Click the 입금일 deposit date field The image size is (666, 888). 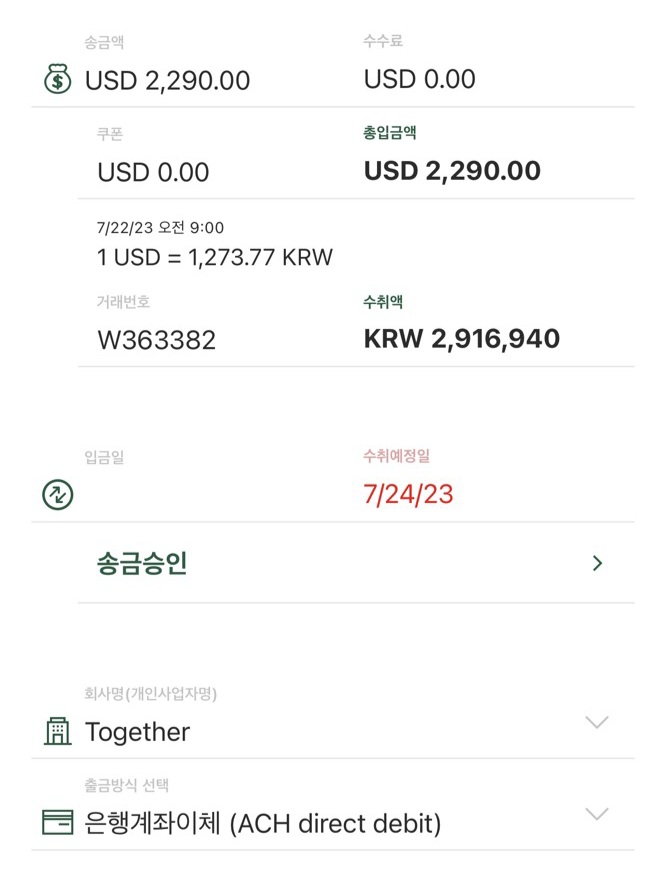click(x=104, y=458)
